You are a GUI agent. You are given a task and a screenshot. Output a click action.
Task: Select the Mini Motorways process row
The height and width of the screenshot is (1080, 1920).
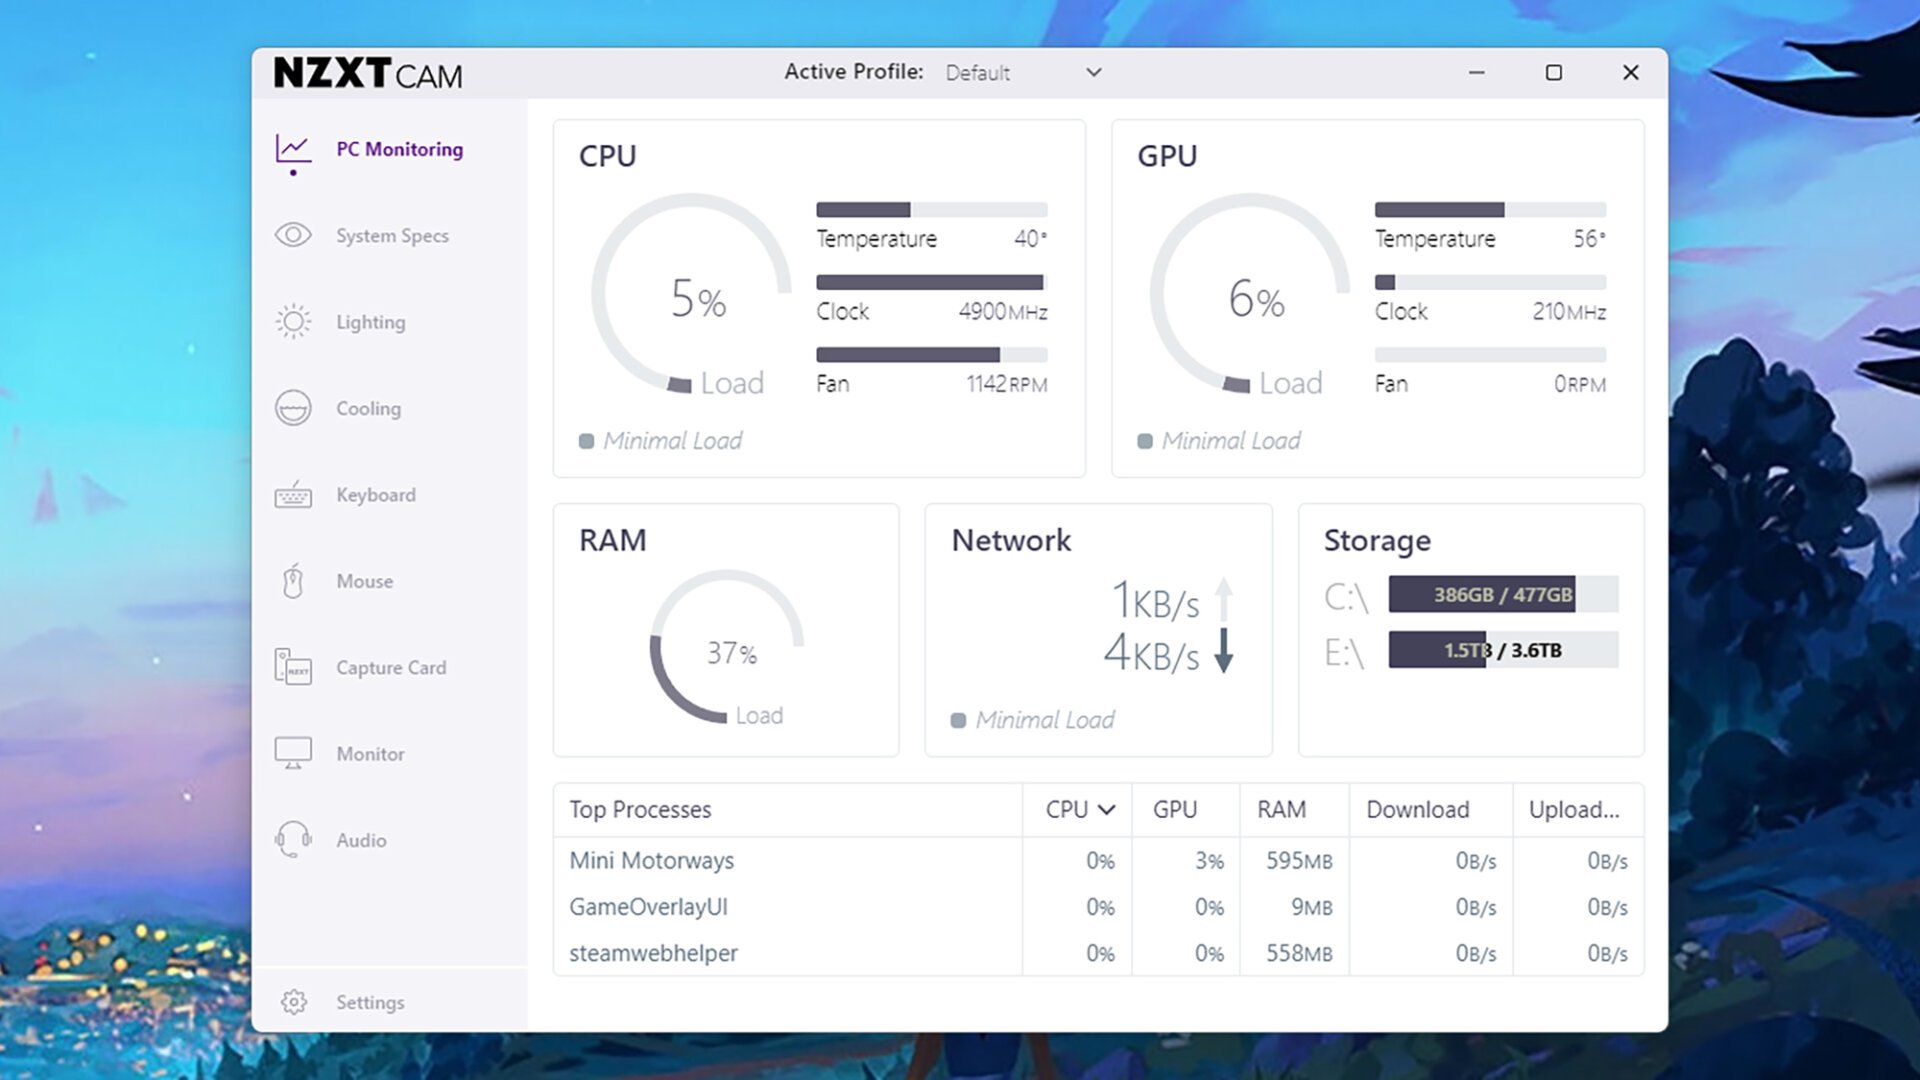point(651,861)
